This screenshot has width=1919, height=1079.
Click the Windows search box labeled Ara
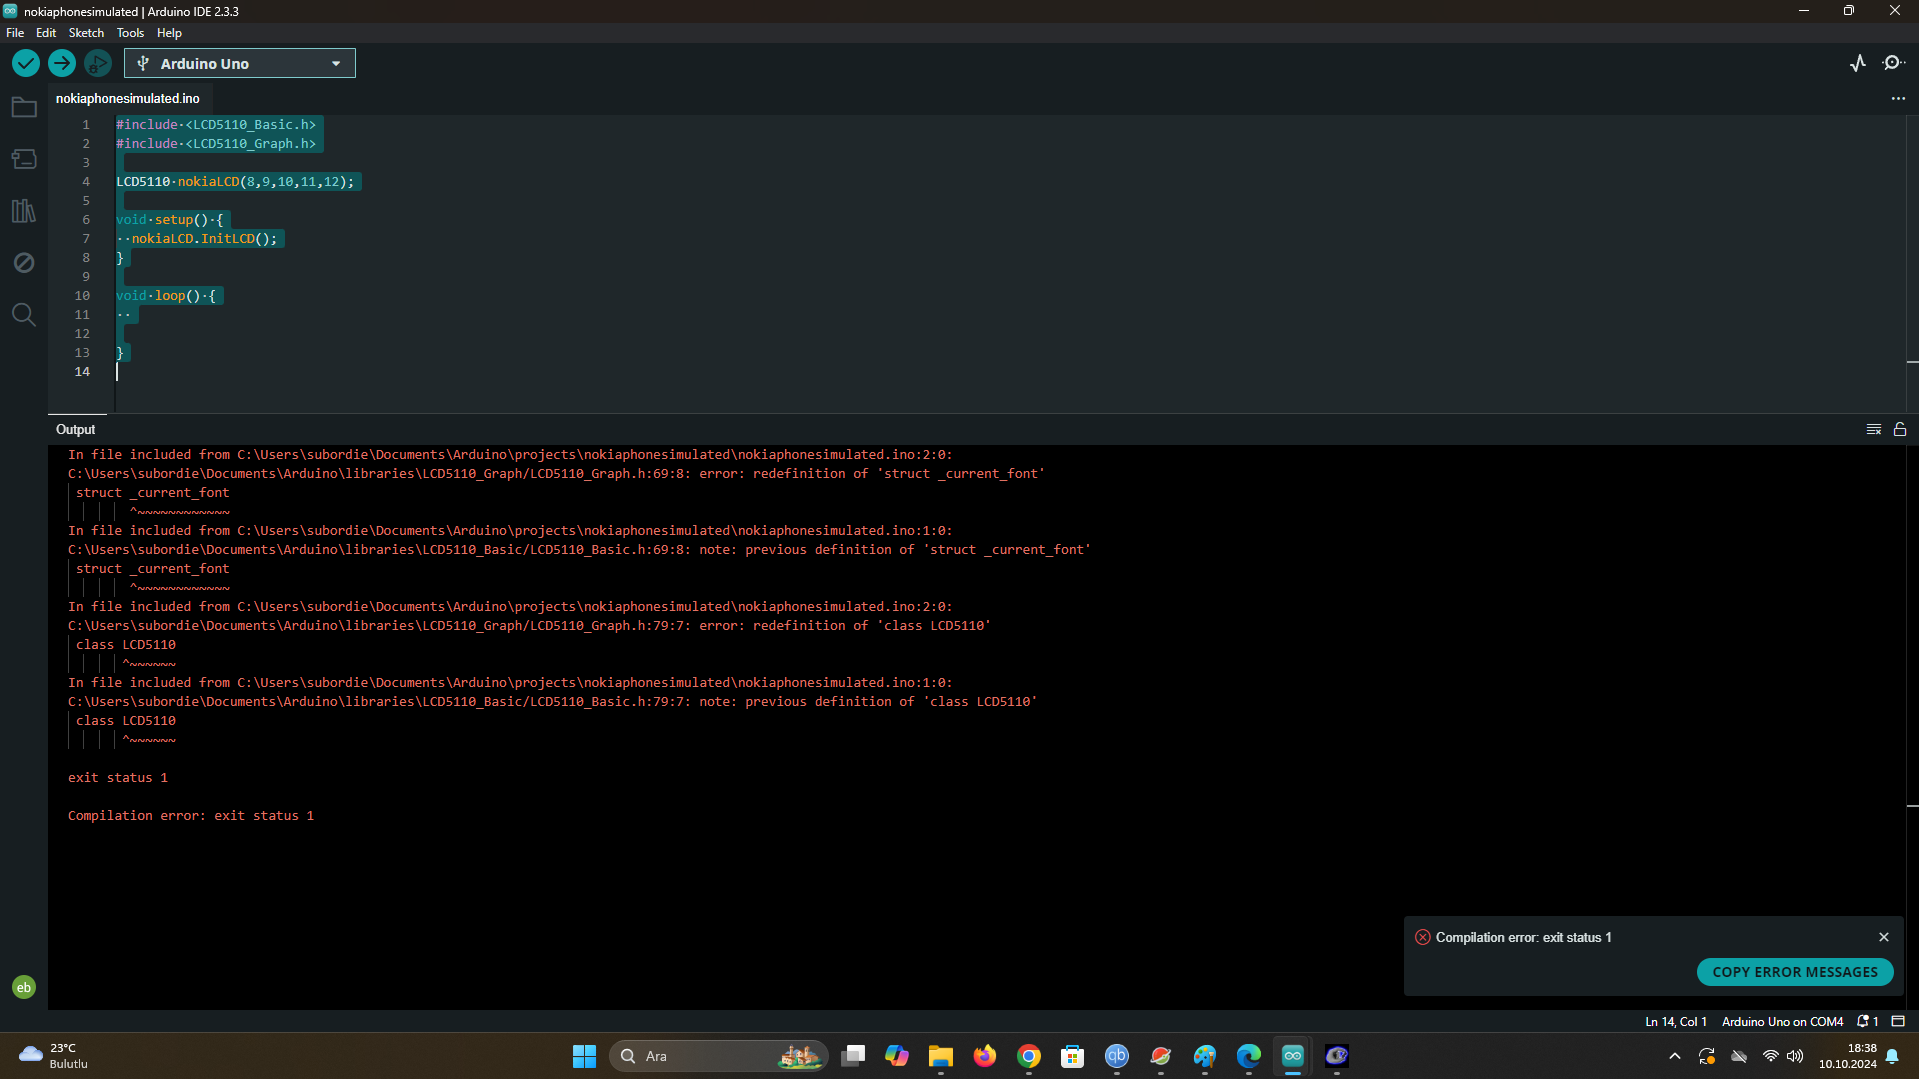[x=718, y=1055]
